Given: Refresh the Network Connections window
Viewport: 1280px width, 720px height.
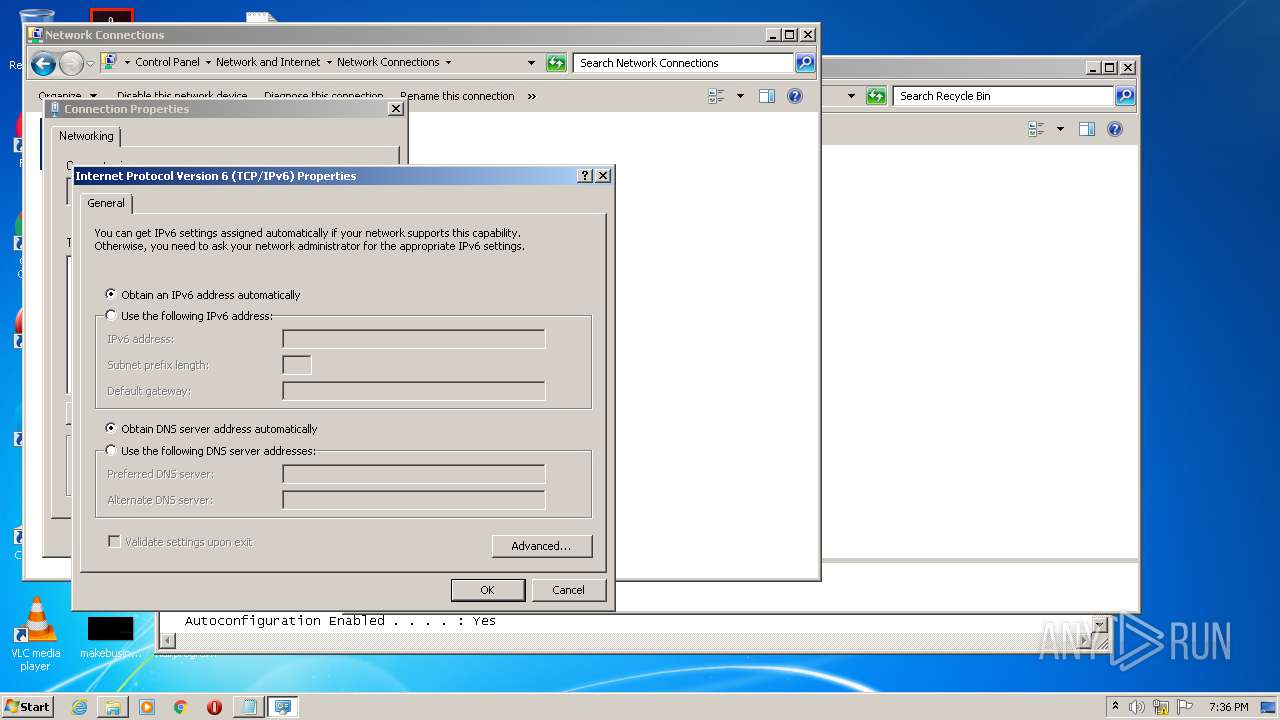Looking at the screenshot, I should tap(556, 63).
